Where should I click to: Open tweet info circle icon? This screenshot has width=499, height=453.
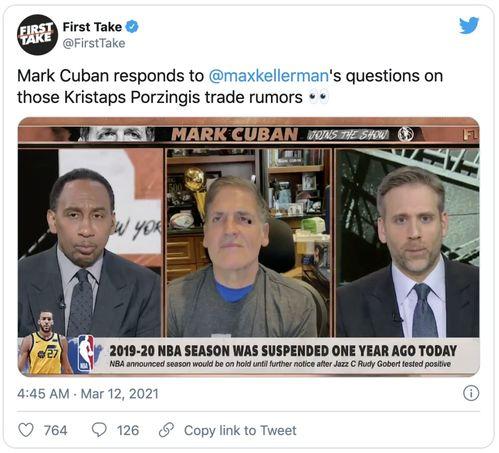(471, 393)
